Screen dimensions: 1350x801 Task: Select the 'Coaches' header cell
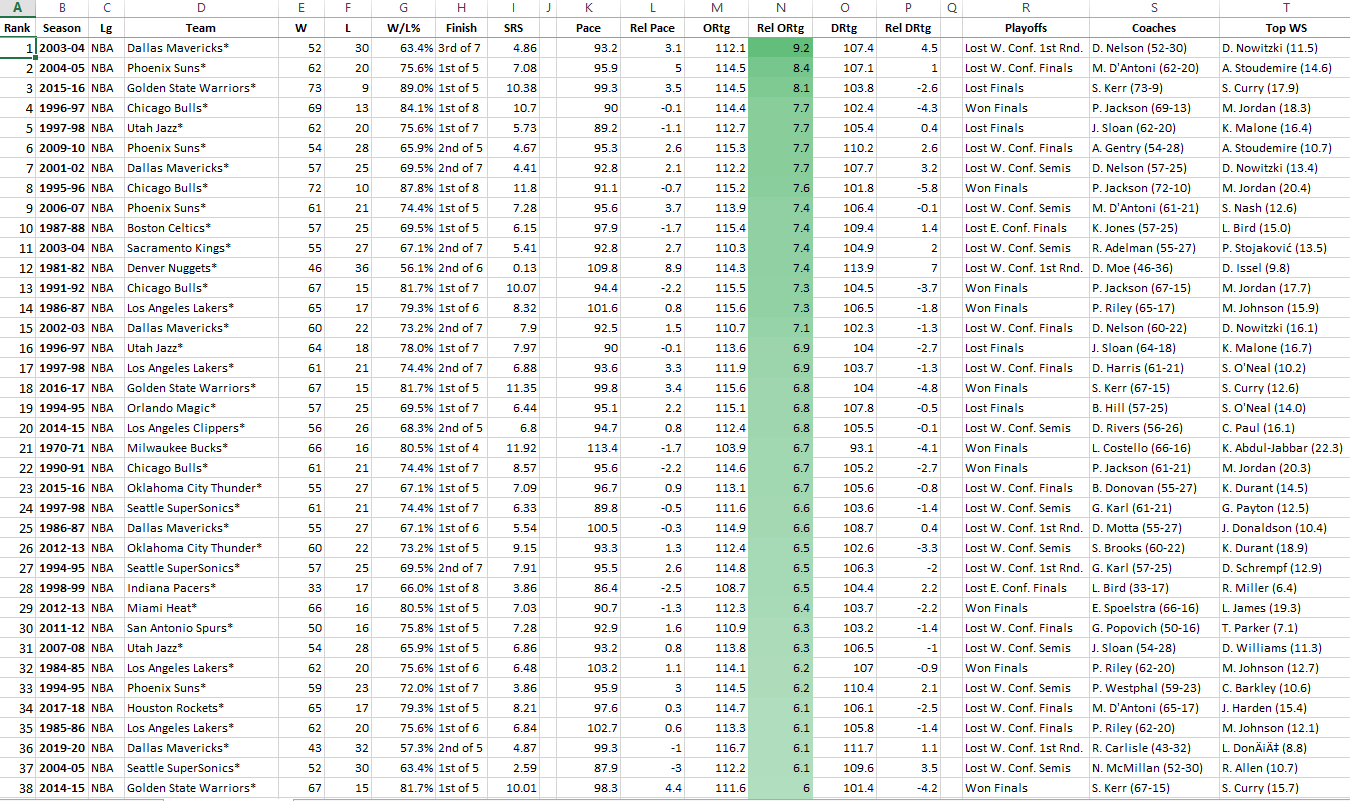1153,28
